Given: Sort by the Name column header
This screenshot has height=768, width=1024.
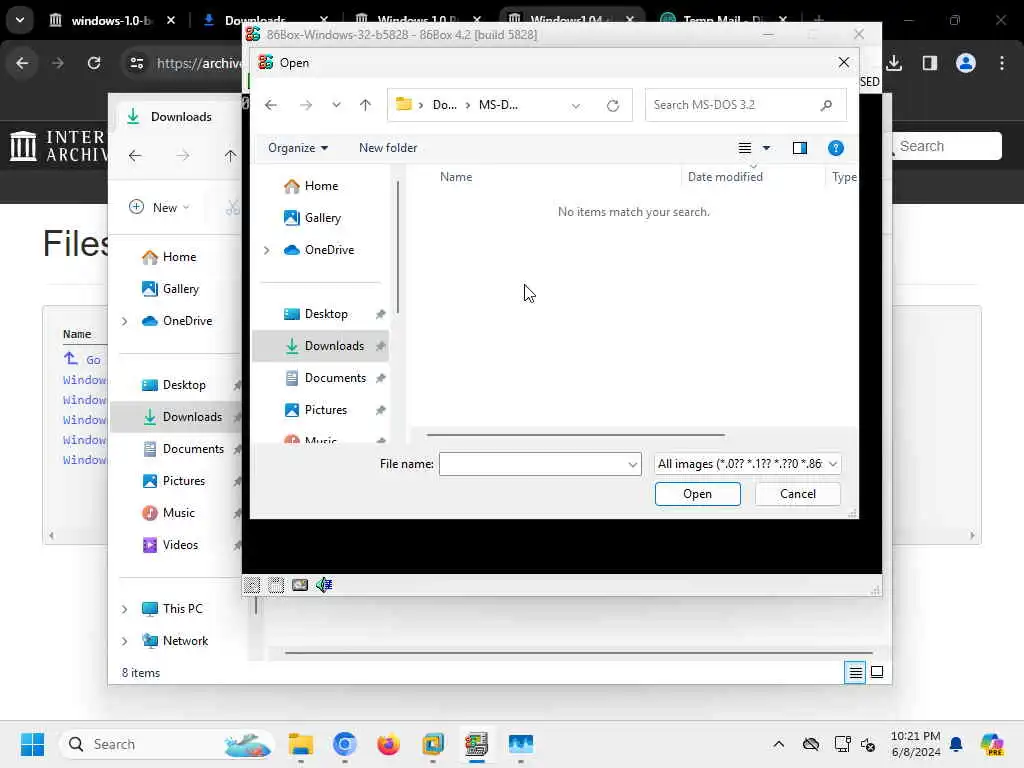Looking at the screenshot, I should point(456,177).
